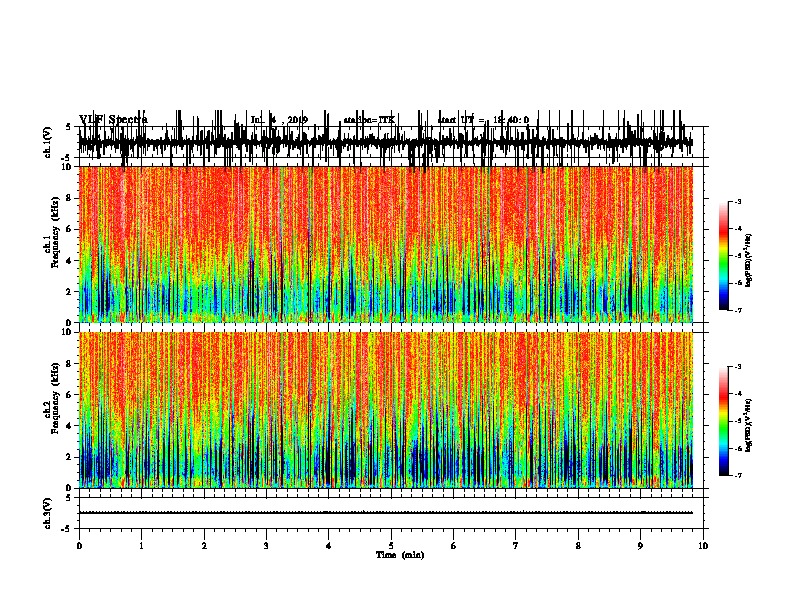Click time axis tick label 2
The width and height of the screenshot is (792, 612).
[204, 546]
